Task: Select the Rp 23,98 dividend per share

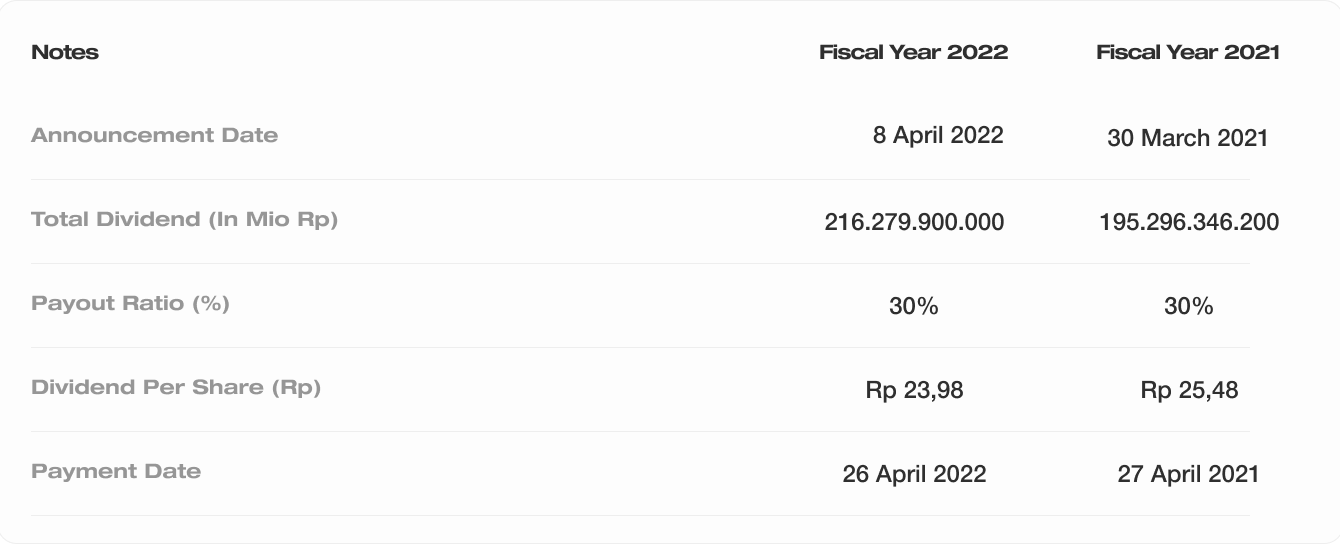Action: click(915, 390)
